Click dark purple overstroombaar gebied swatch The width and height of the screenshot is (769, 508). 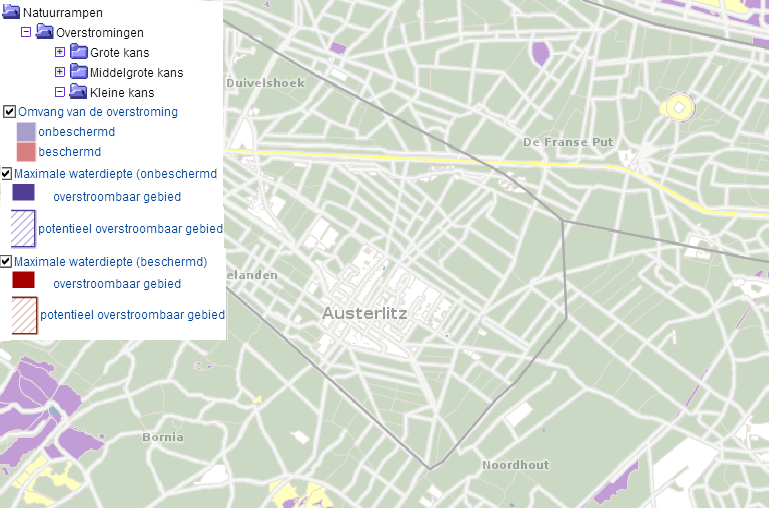[24, 192]
